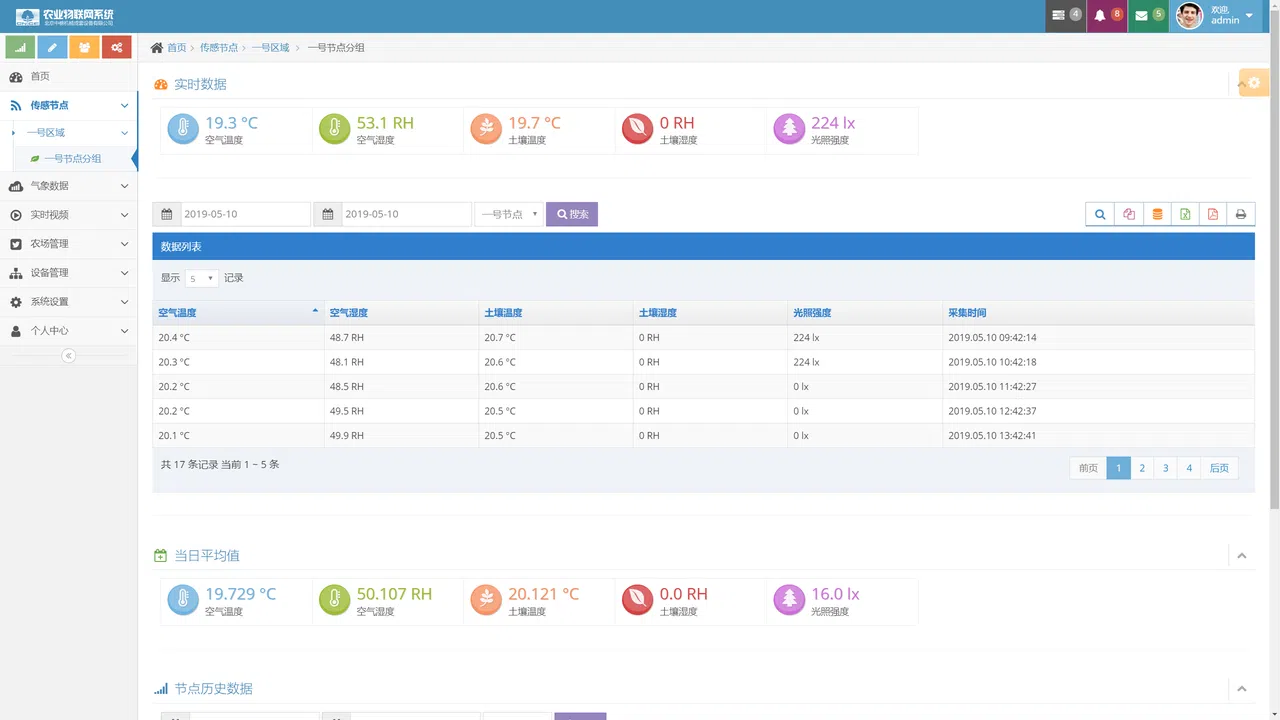This screenshot has height=720, width=1280.
Task: Open the task list icon with badge 4
Action: pos(1066,16)
